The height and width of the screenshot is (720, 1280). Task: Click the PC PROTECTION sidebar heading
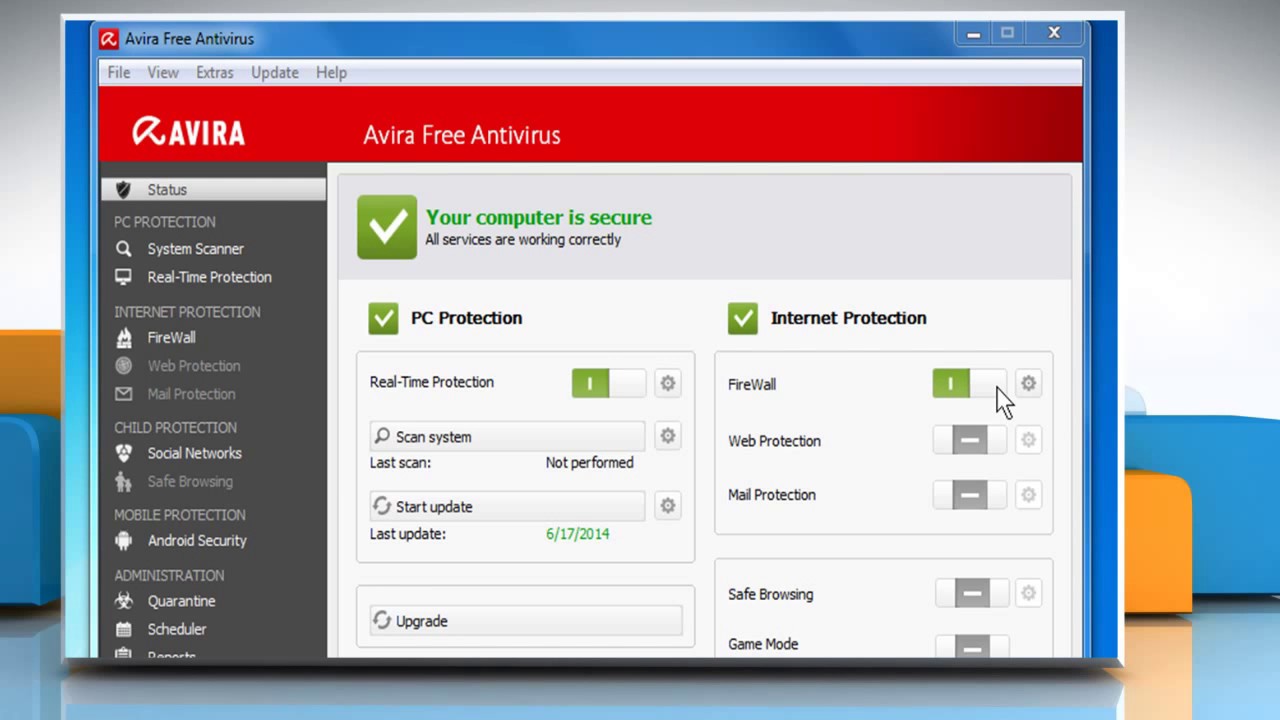[164, 222]
